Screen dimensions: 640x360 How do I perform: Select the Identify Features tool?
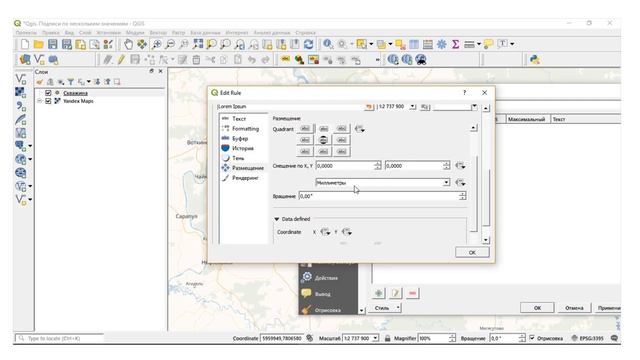tap(328, 44)
